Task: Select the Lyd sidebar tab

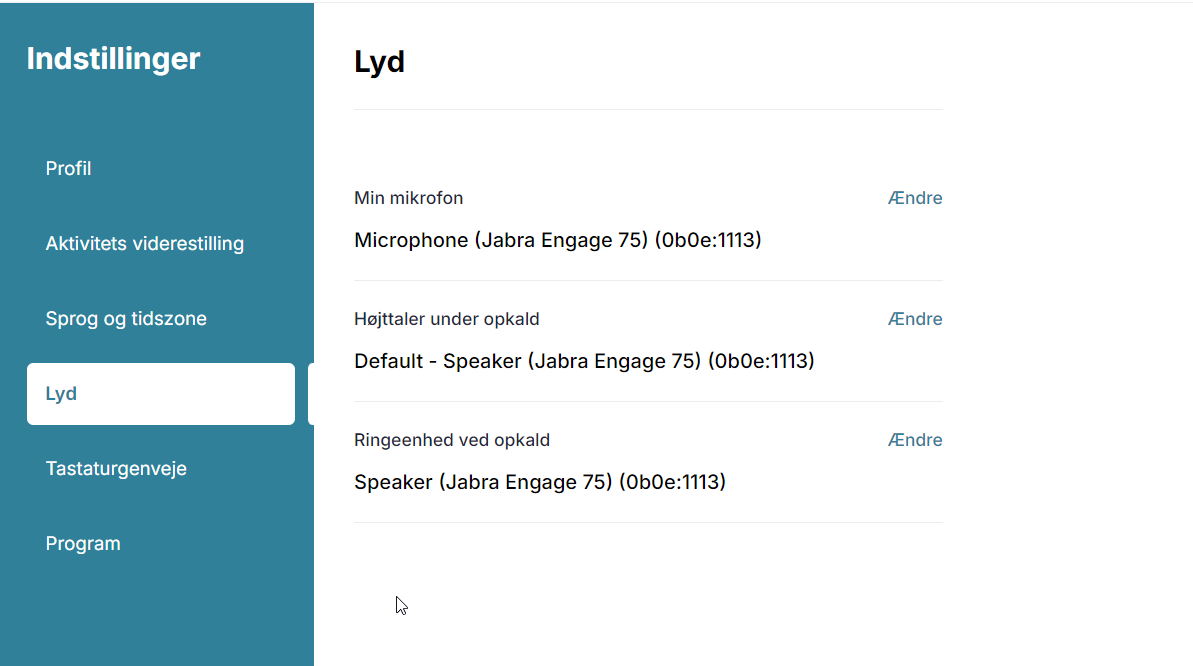Action: [161, 394]
